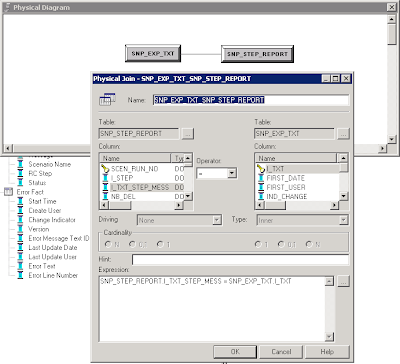Browse for the left table SNP_STEP_REPORT
Image resolution: width=400 pixels, height=364 pixels.
point(188,134)
